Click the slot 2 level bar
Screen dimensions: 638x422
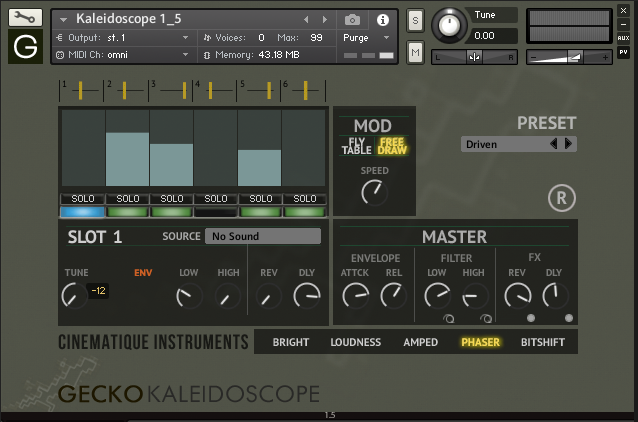pos(127,159)
